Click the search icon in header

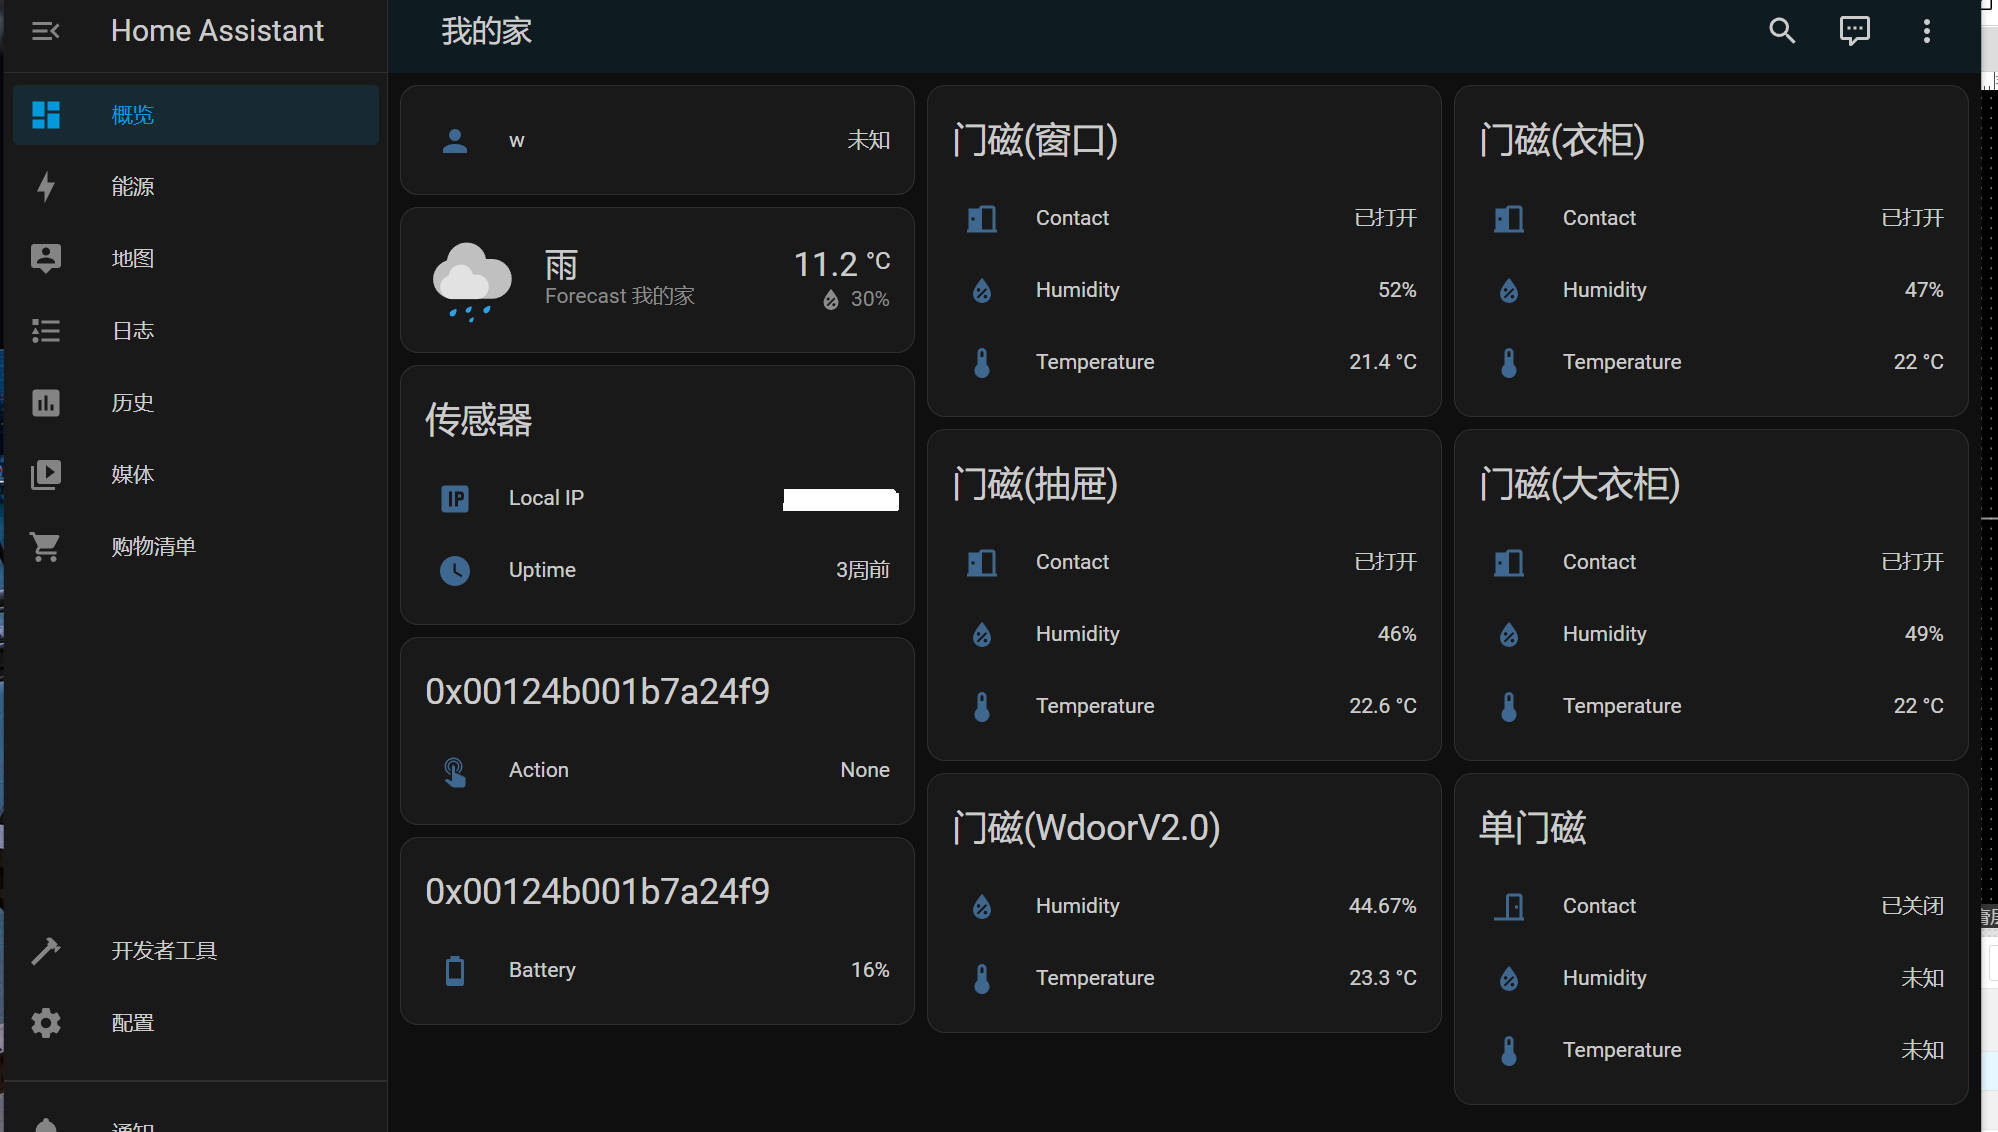[1782, 31]
